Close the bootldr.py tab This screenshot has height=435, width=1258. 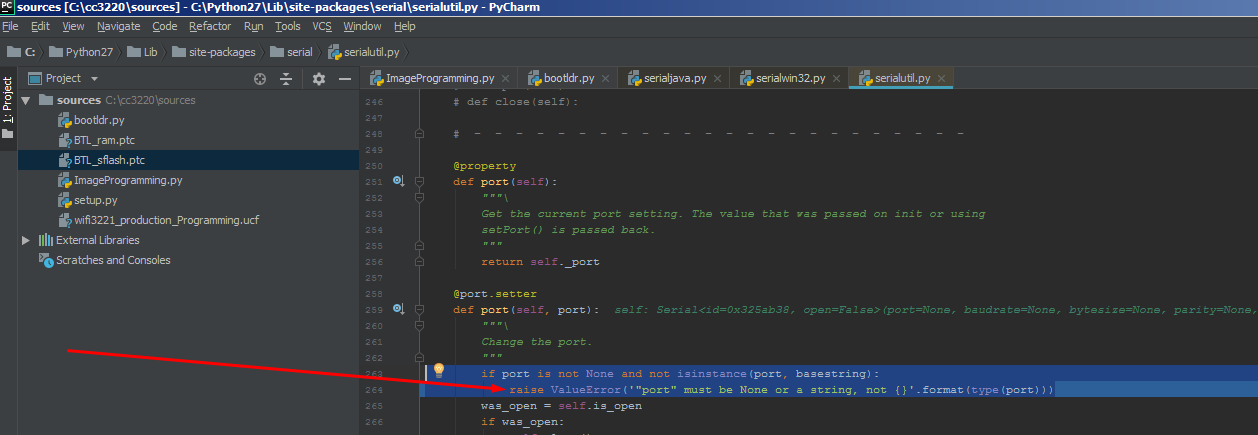click(x=606, y=78)
